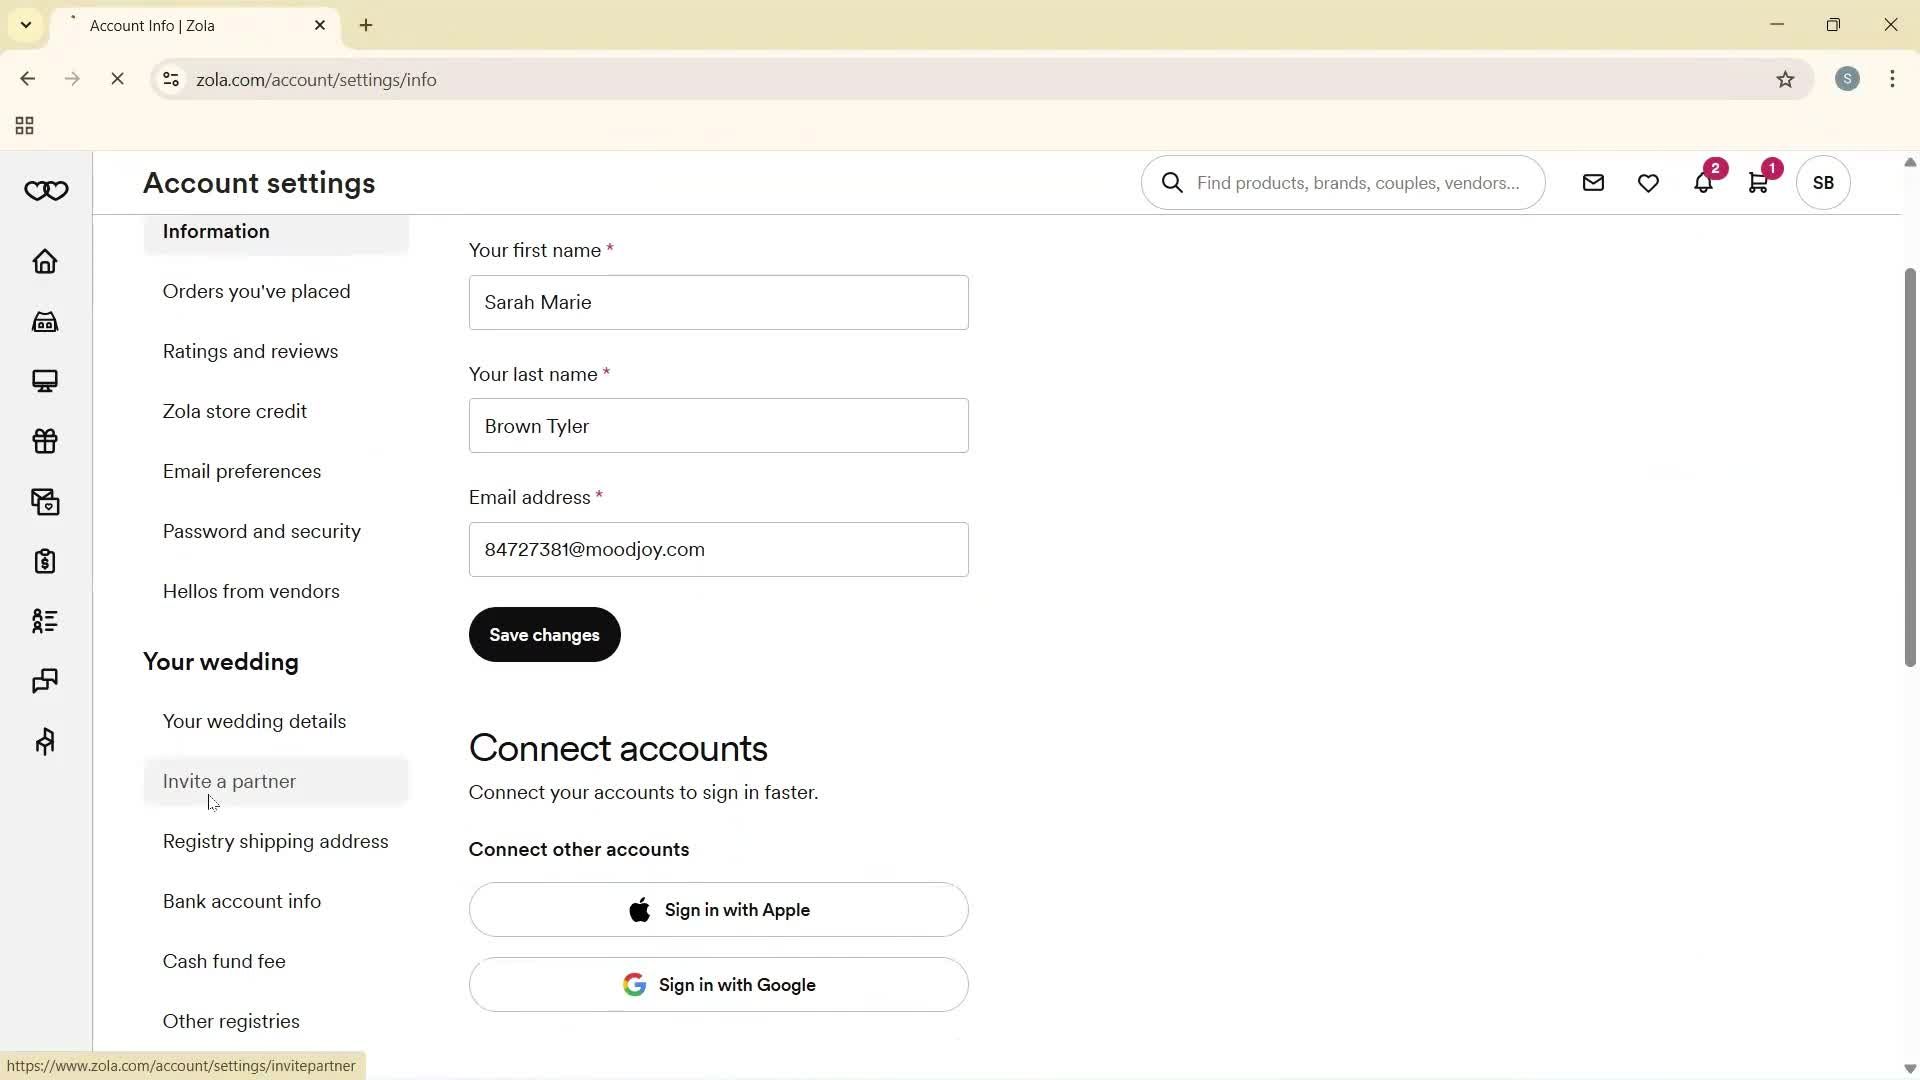This screenshot has height=1080, width=1920.
Task: Select the registry icon in sidebar
Action: coord(45,321)
